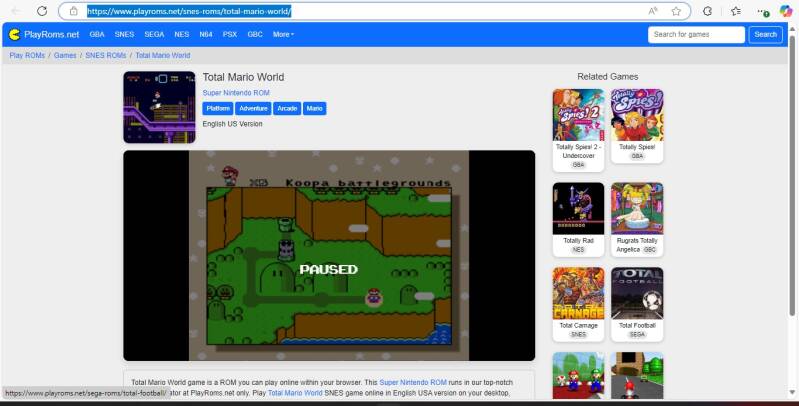Open the favorites list icon
This screenshot has width=799, height=406.
(x=736, y=11)
